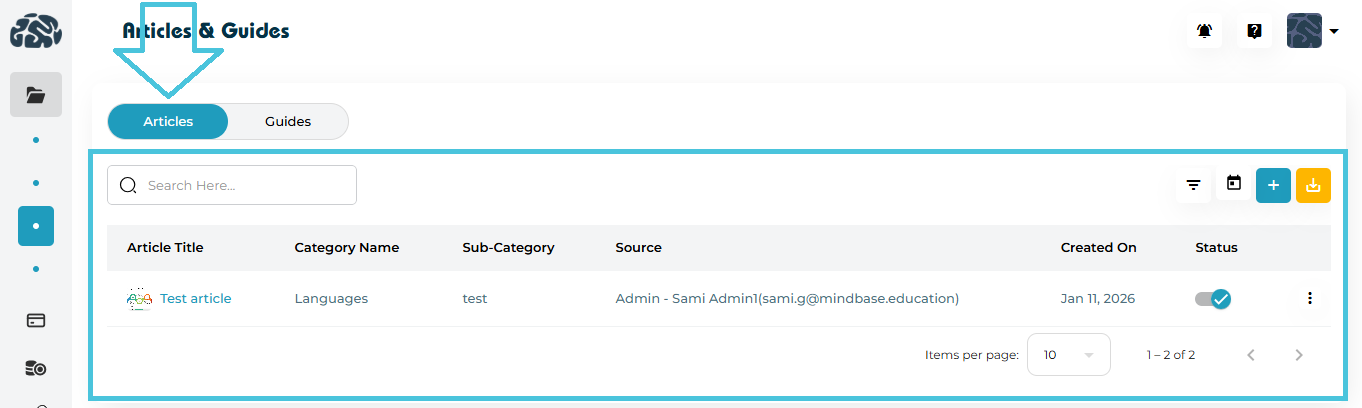Open the help question mark icon
The width and height of the screenshot is (1362, 408).
tap(1254, 31)
